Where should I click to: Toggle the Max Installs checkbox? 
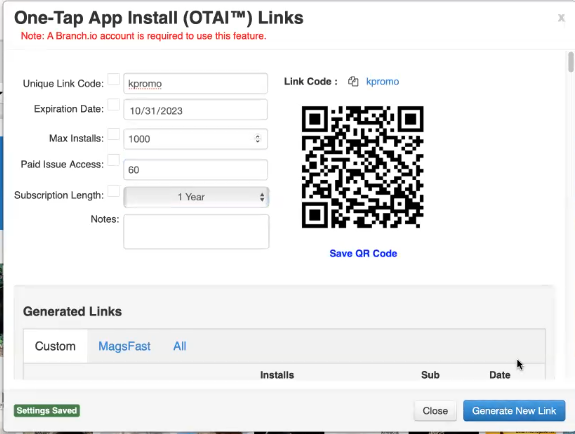pos(114,134)
